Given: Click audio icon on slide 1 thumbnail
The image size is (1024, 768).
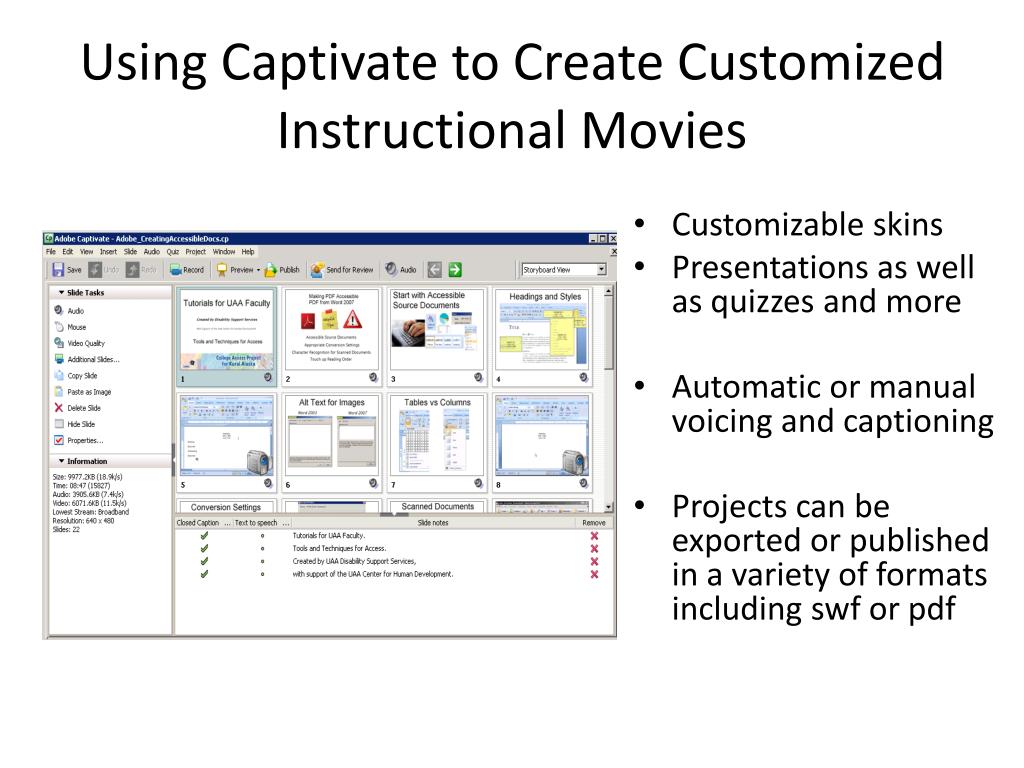Looking at the screenshot, I should click(268, 377).
